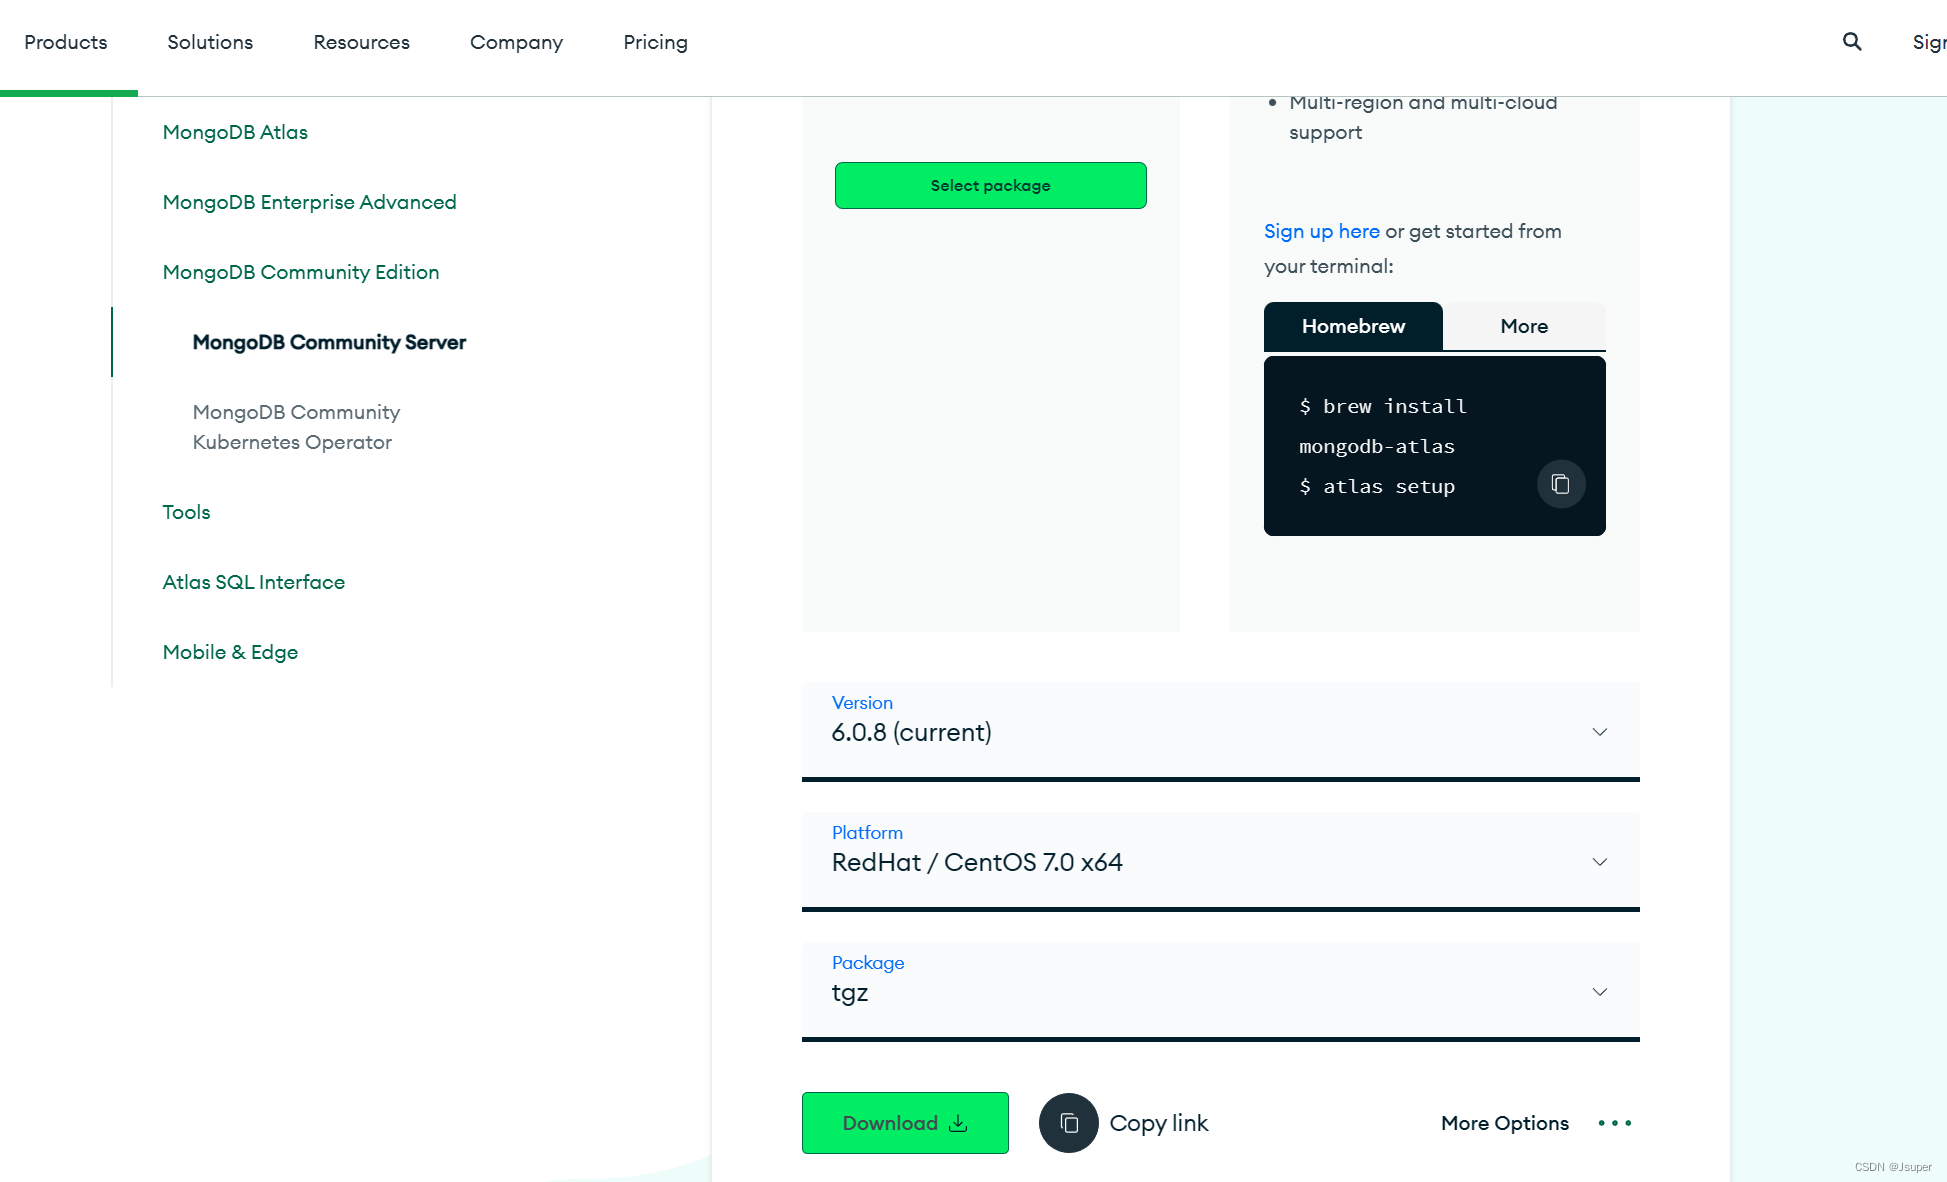Viewport: 1947px width, 1182px height.
Task: Select MongoDB Community Kubernetes Operator
Action: [x=295, y=427]
